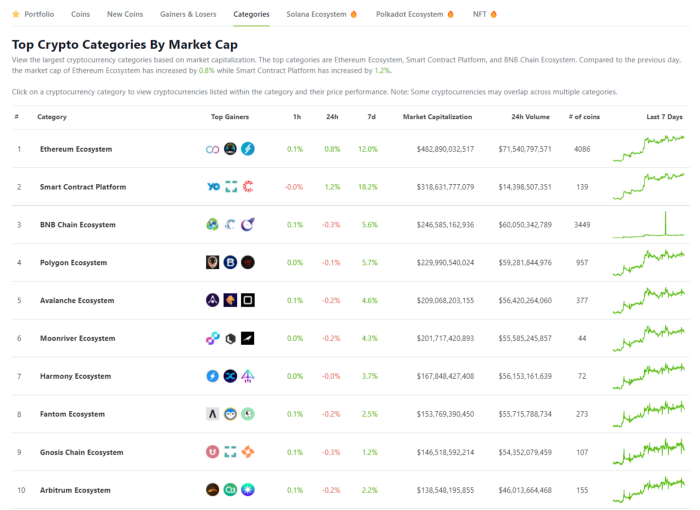Click market cap value $138,548,195,855
Viewport: 700px width, 510px height.
coord(446,490)
